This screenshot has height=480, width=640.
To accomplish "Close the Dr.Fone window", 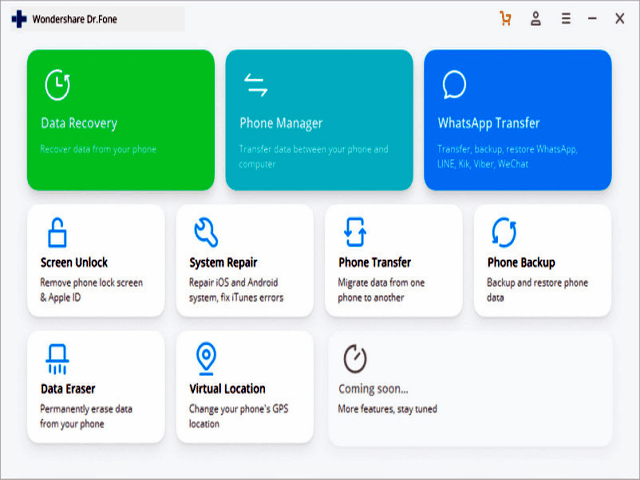I will pos(620,18).
